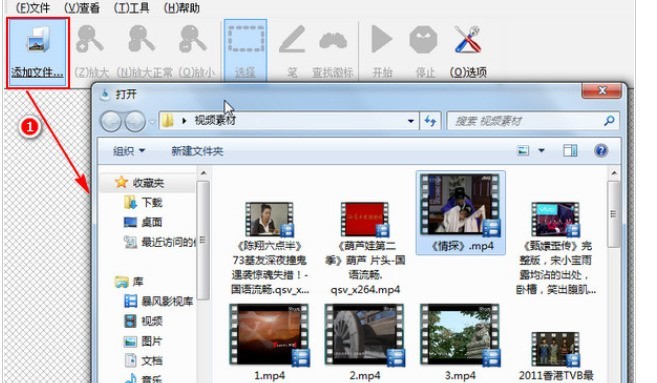Viewport: 657px width, 383px height.
Task: Click file list scrollbar up arrow
Action: [614, 173]
